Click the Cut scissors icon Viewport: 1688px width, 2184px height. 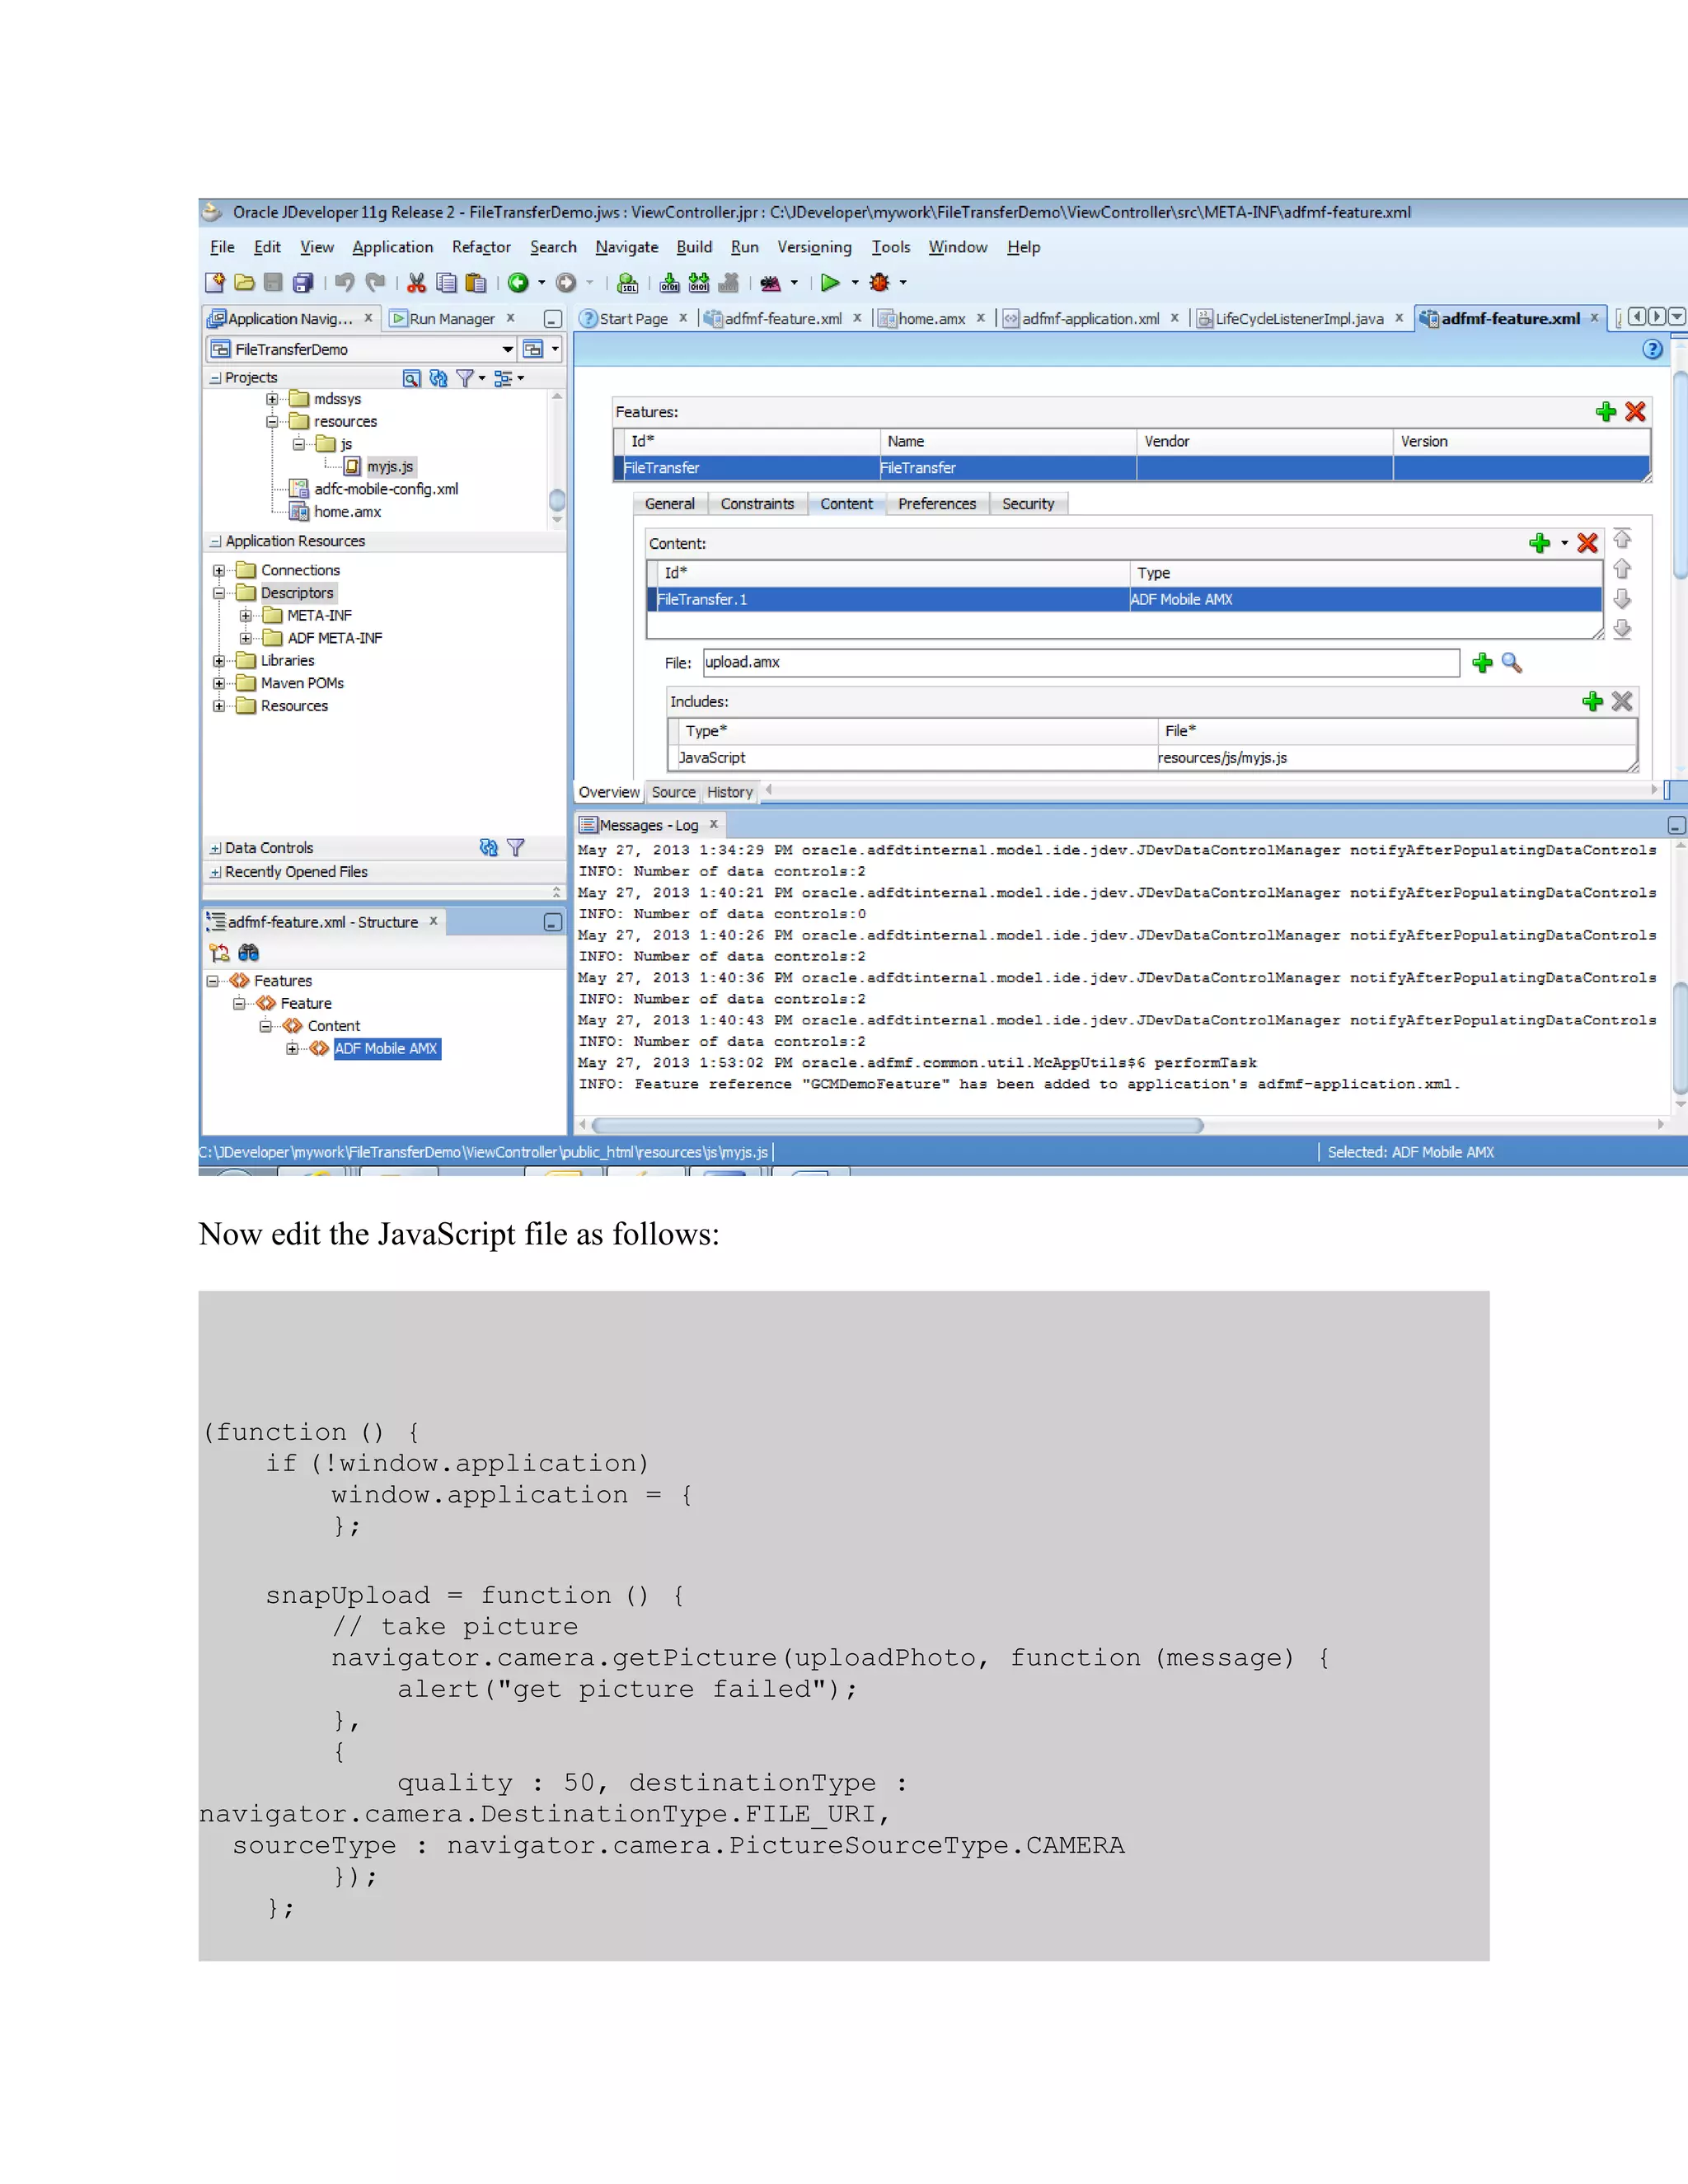417,283
